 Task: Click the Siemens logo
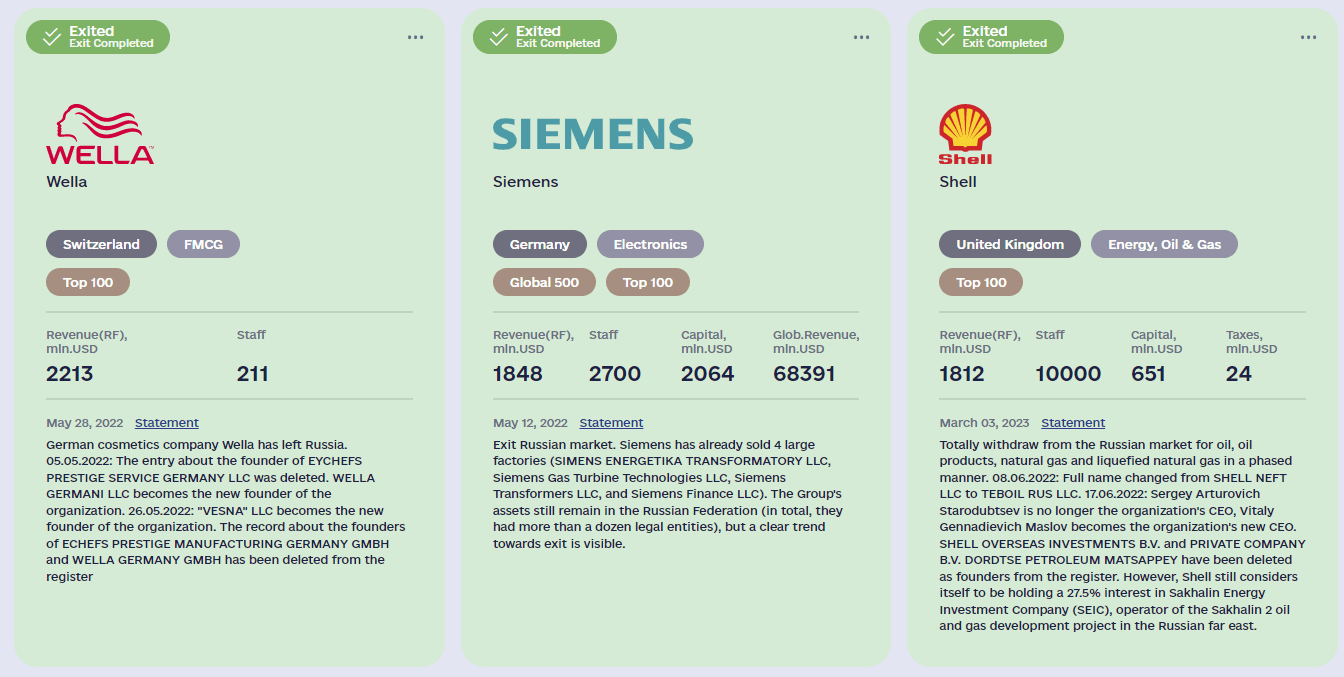coord(593,134)
